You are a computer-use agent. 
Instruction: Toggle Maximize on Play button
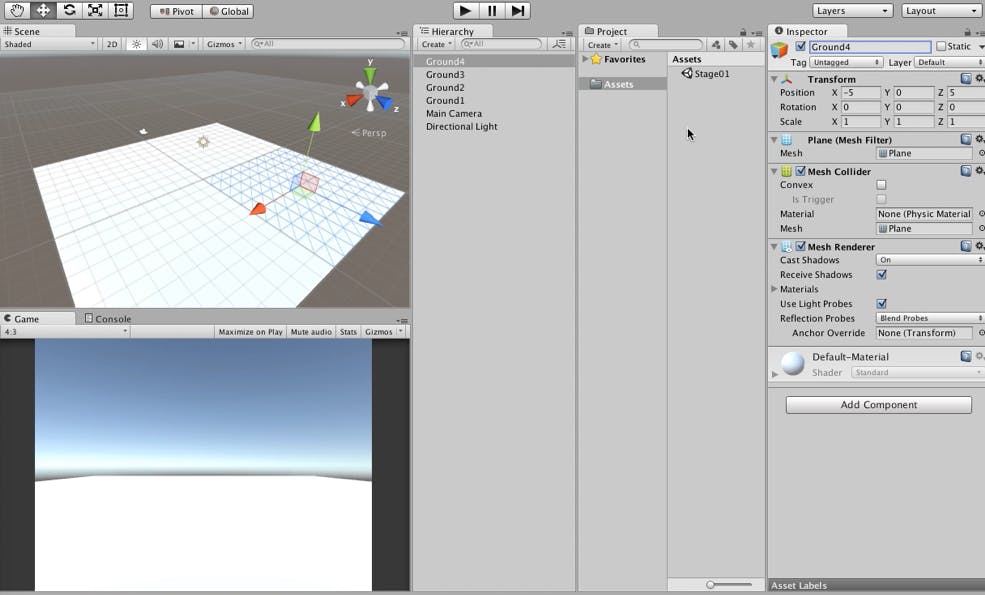250,332
